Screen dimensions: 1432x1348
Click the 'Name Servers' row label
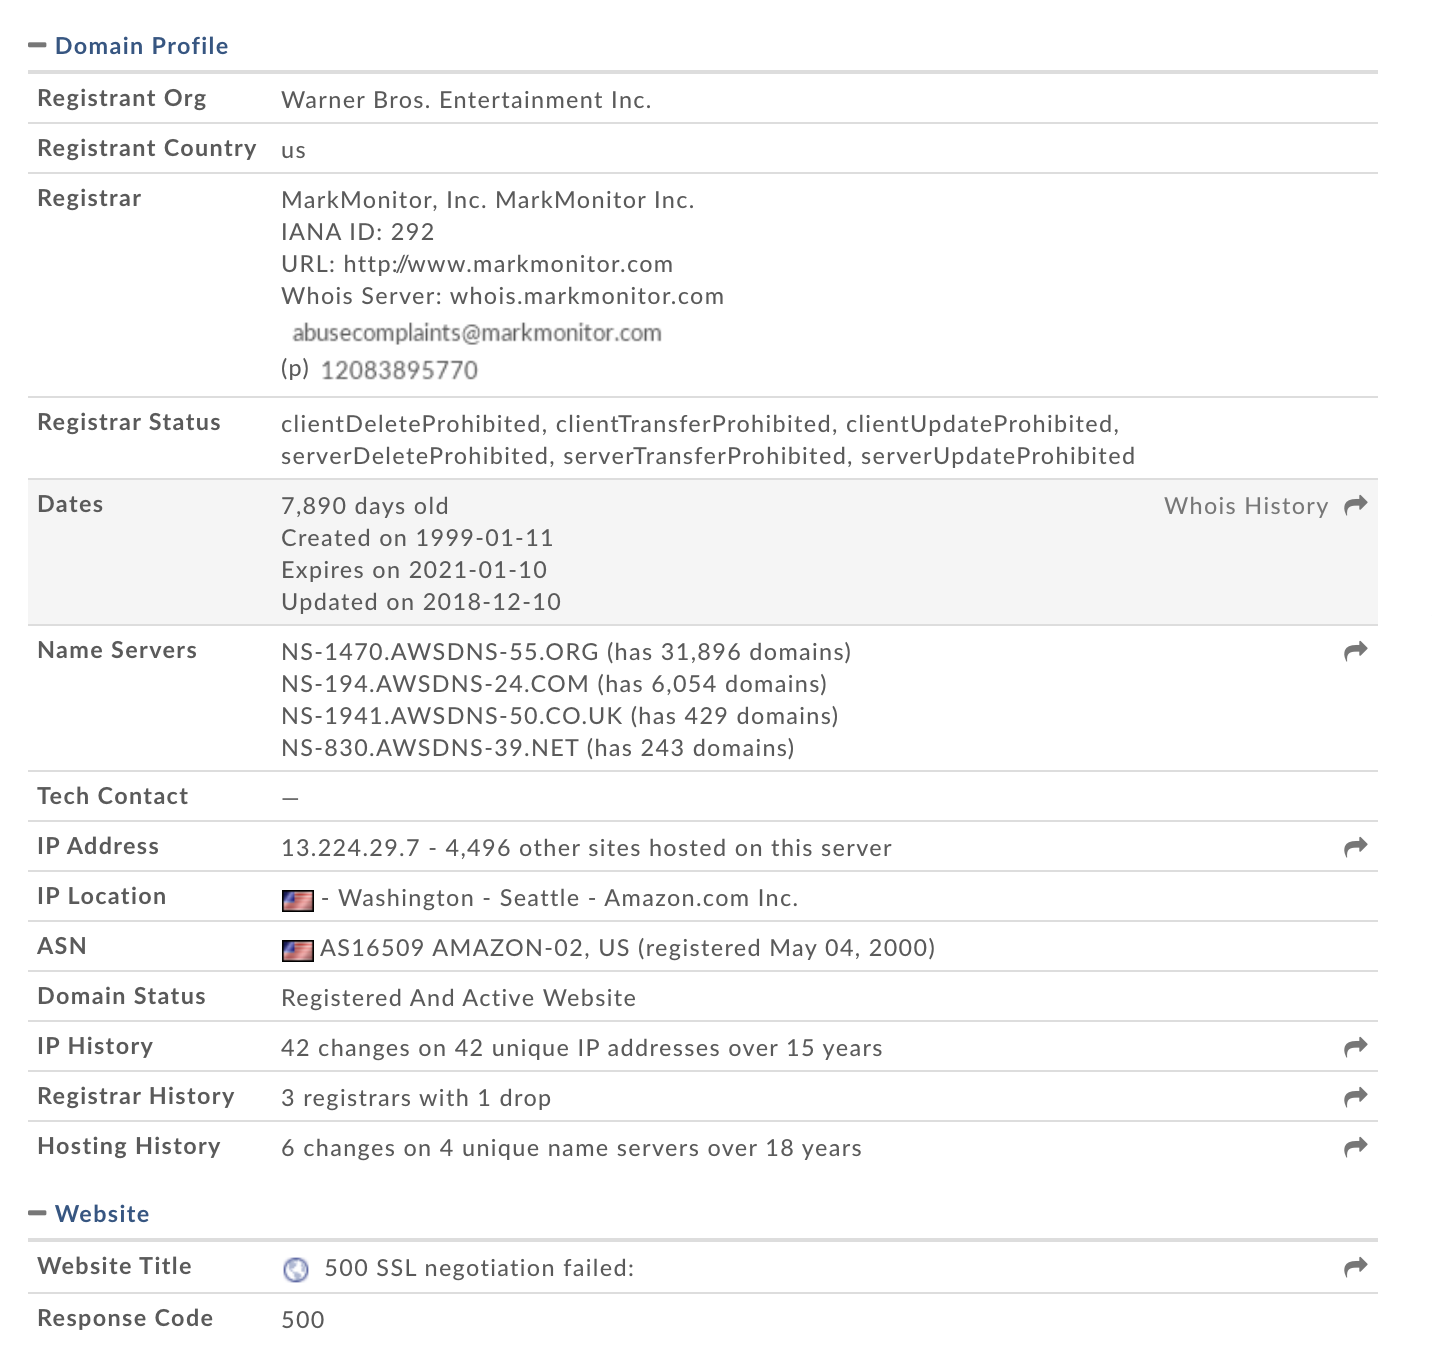tap(117, 650)
